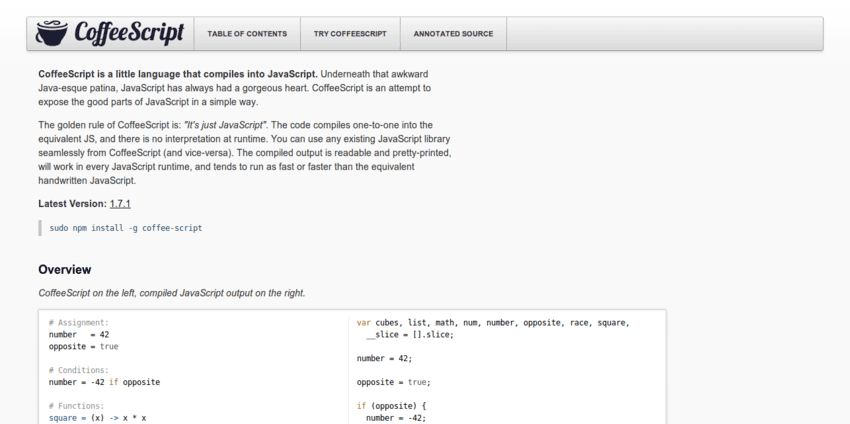Click the 'square = (x) -> x * x' line
This screenshot has width=850, height=424.
click(98, 418)
